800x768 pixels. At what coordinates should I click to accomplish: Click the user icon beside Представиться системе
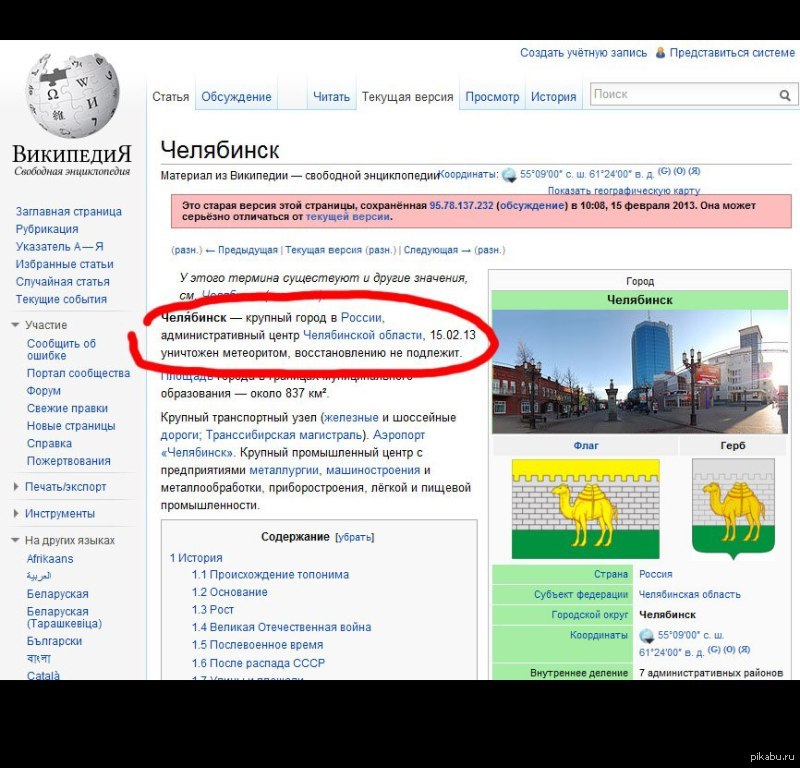point(660,53)
